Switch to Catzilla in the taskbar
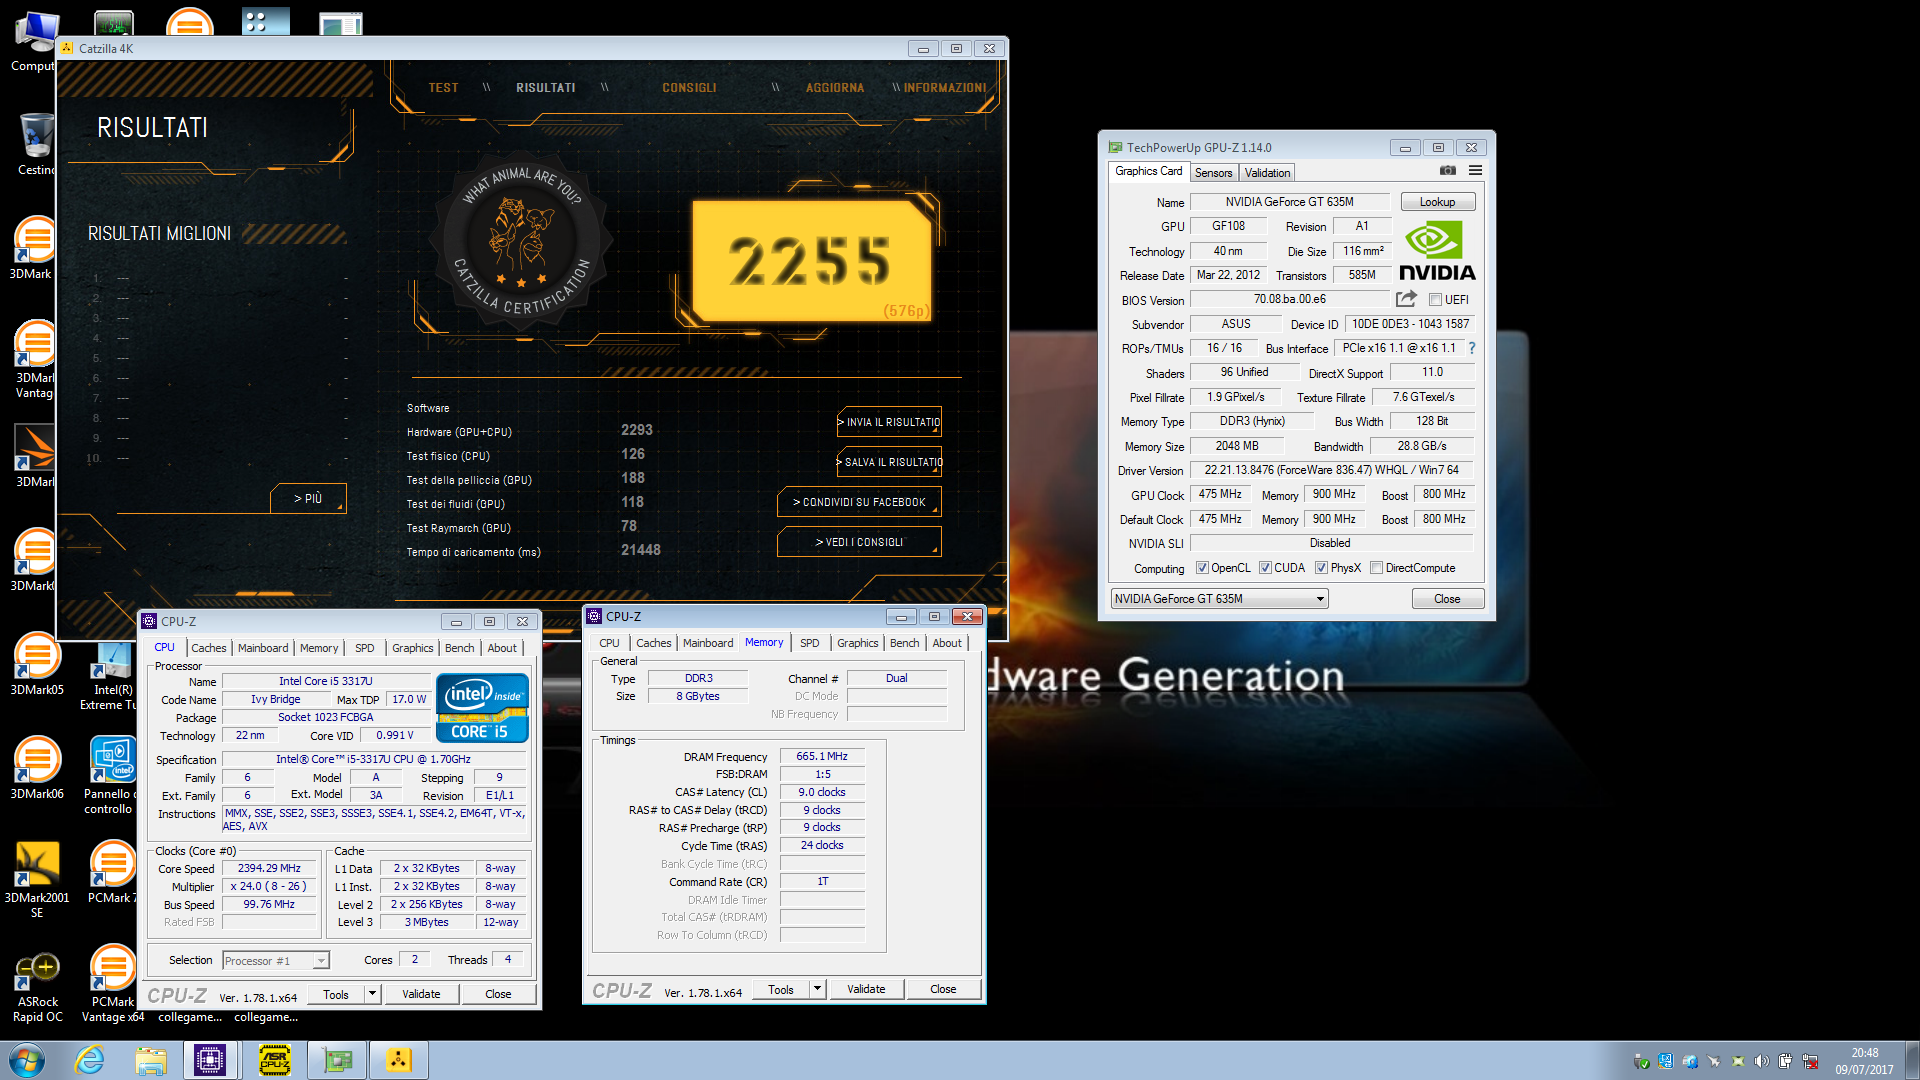This screenshot has width=1920, height=1080. tap(399, 1060)
